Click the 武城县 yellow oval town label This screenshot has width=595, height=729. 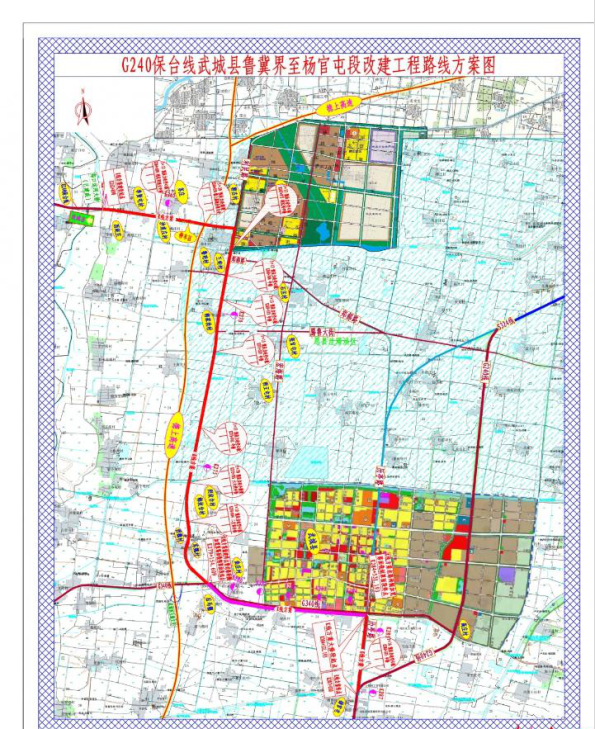click(x=311, y=541)
